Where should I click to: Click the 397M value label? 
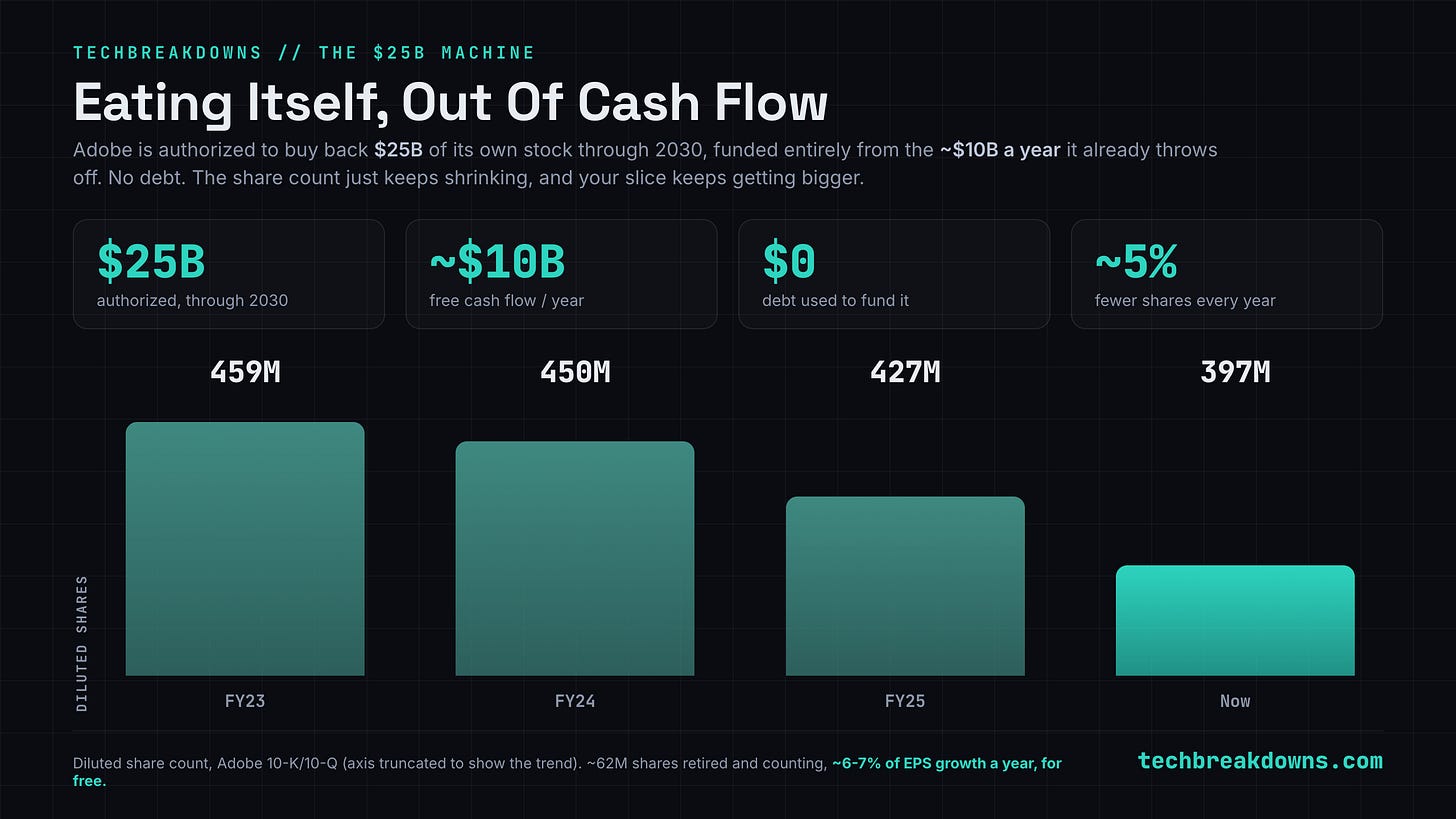1235,372
